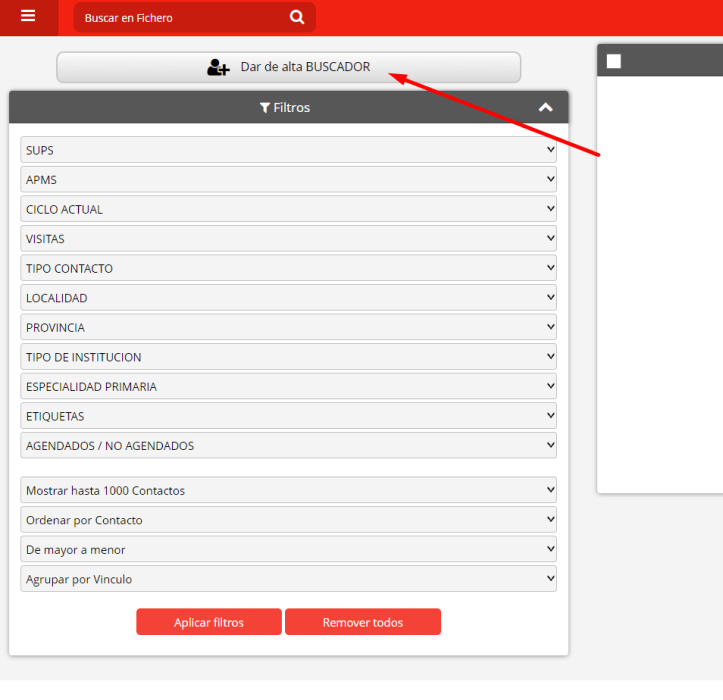Expand the LOCALIDAD dropdown
Screen dimensions: 723x700
pyautogui.click(x=288, y=298)
